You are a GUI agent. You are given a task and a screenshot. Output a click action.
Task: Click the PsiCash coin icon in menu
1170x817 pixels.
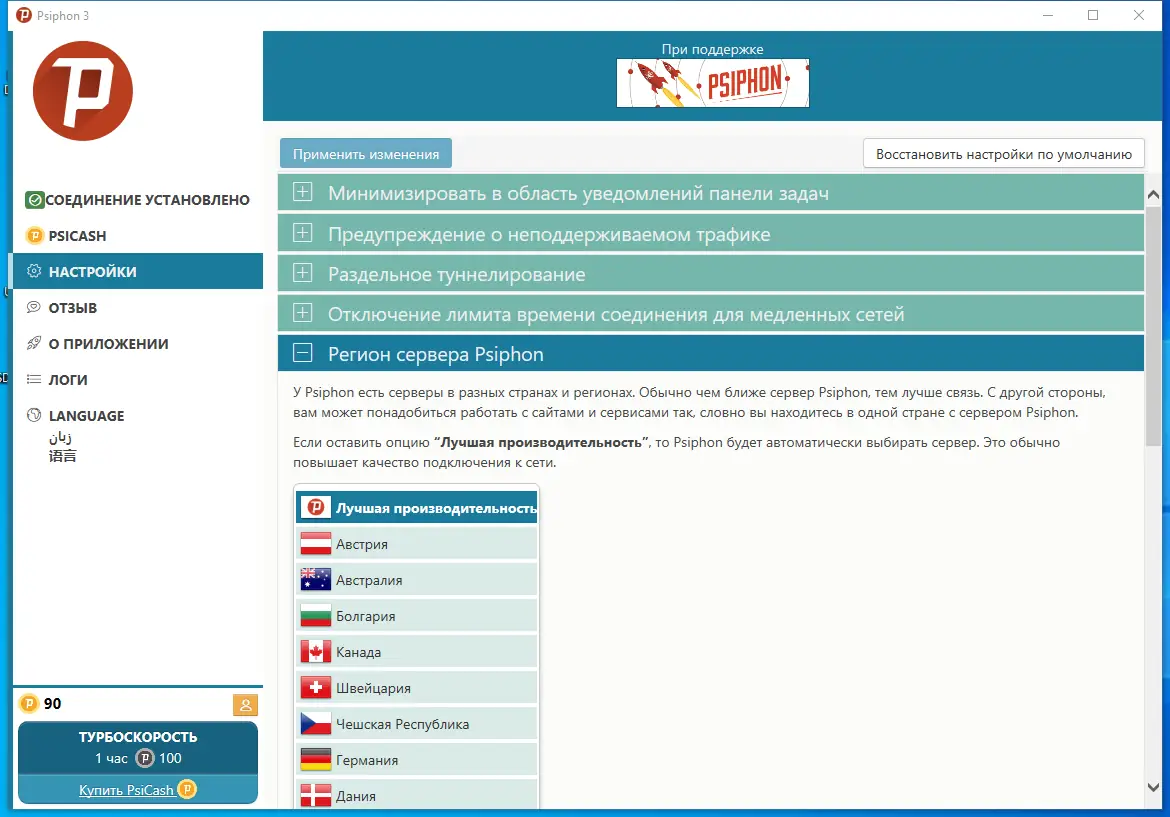[34, 236]
